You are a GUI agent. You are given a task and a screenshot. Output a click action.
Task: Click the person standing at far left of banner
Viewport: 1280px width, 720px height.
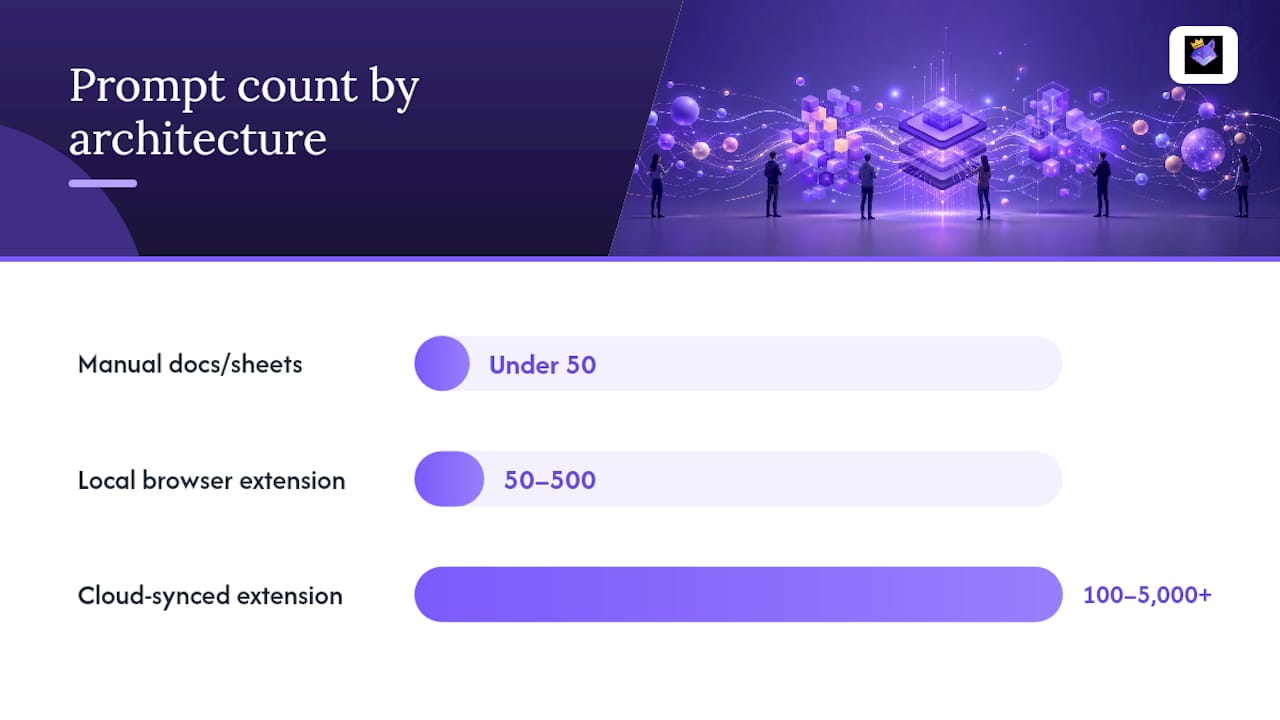(657, 185)
